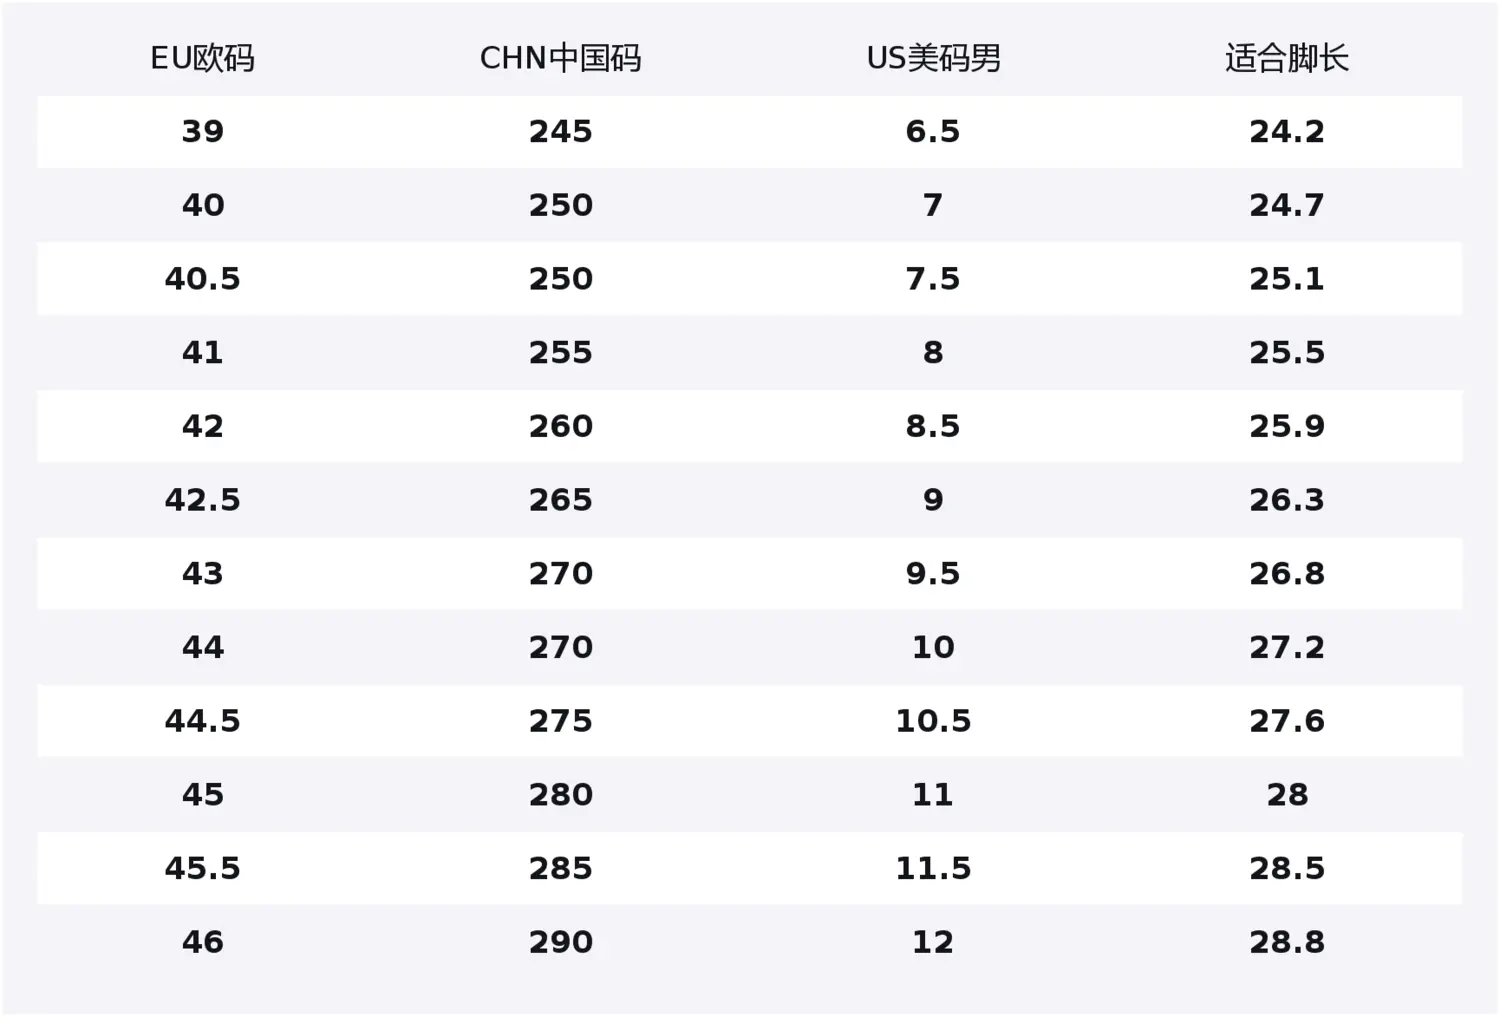Click US men's size 8.5 cell
Image resolution: width=1500 pixels, height=1017 pixels.
[933, 426]
